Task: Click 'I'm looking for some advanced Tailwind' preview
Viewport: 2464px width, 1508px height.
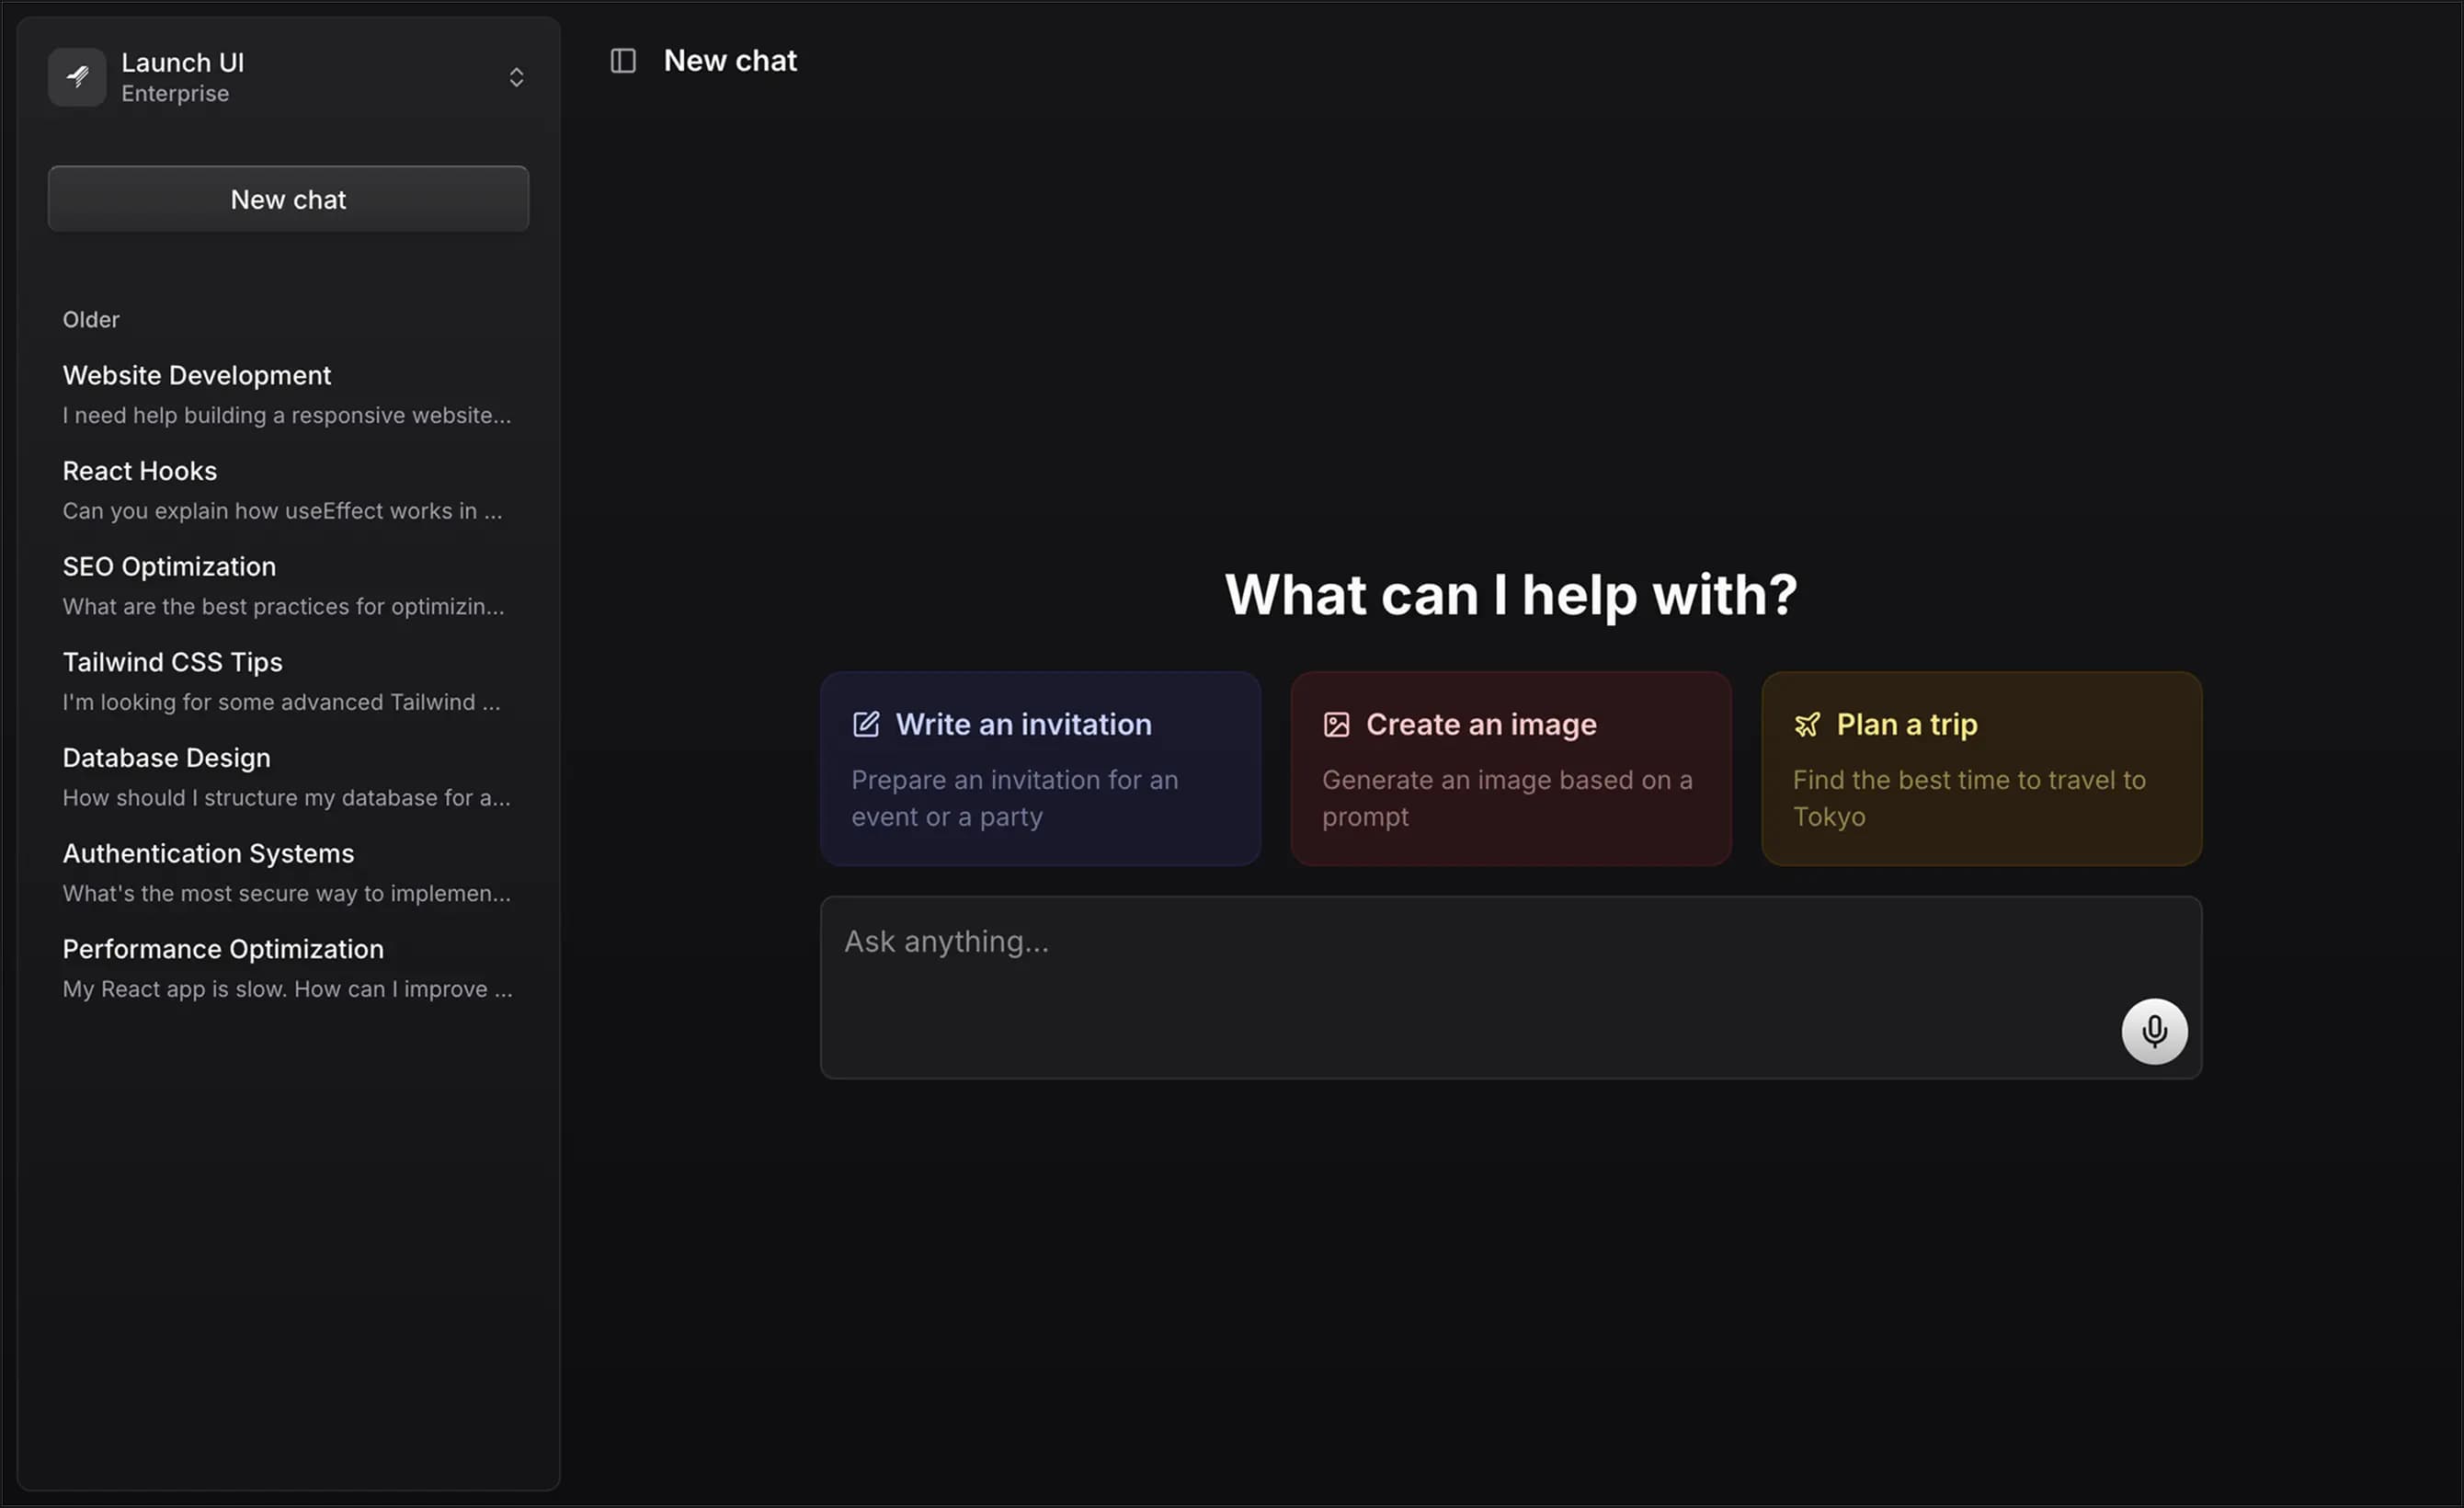Action: pos(281,702)
